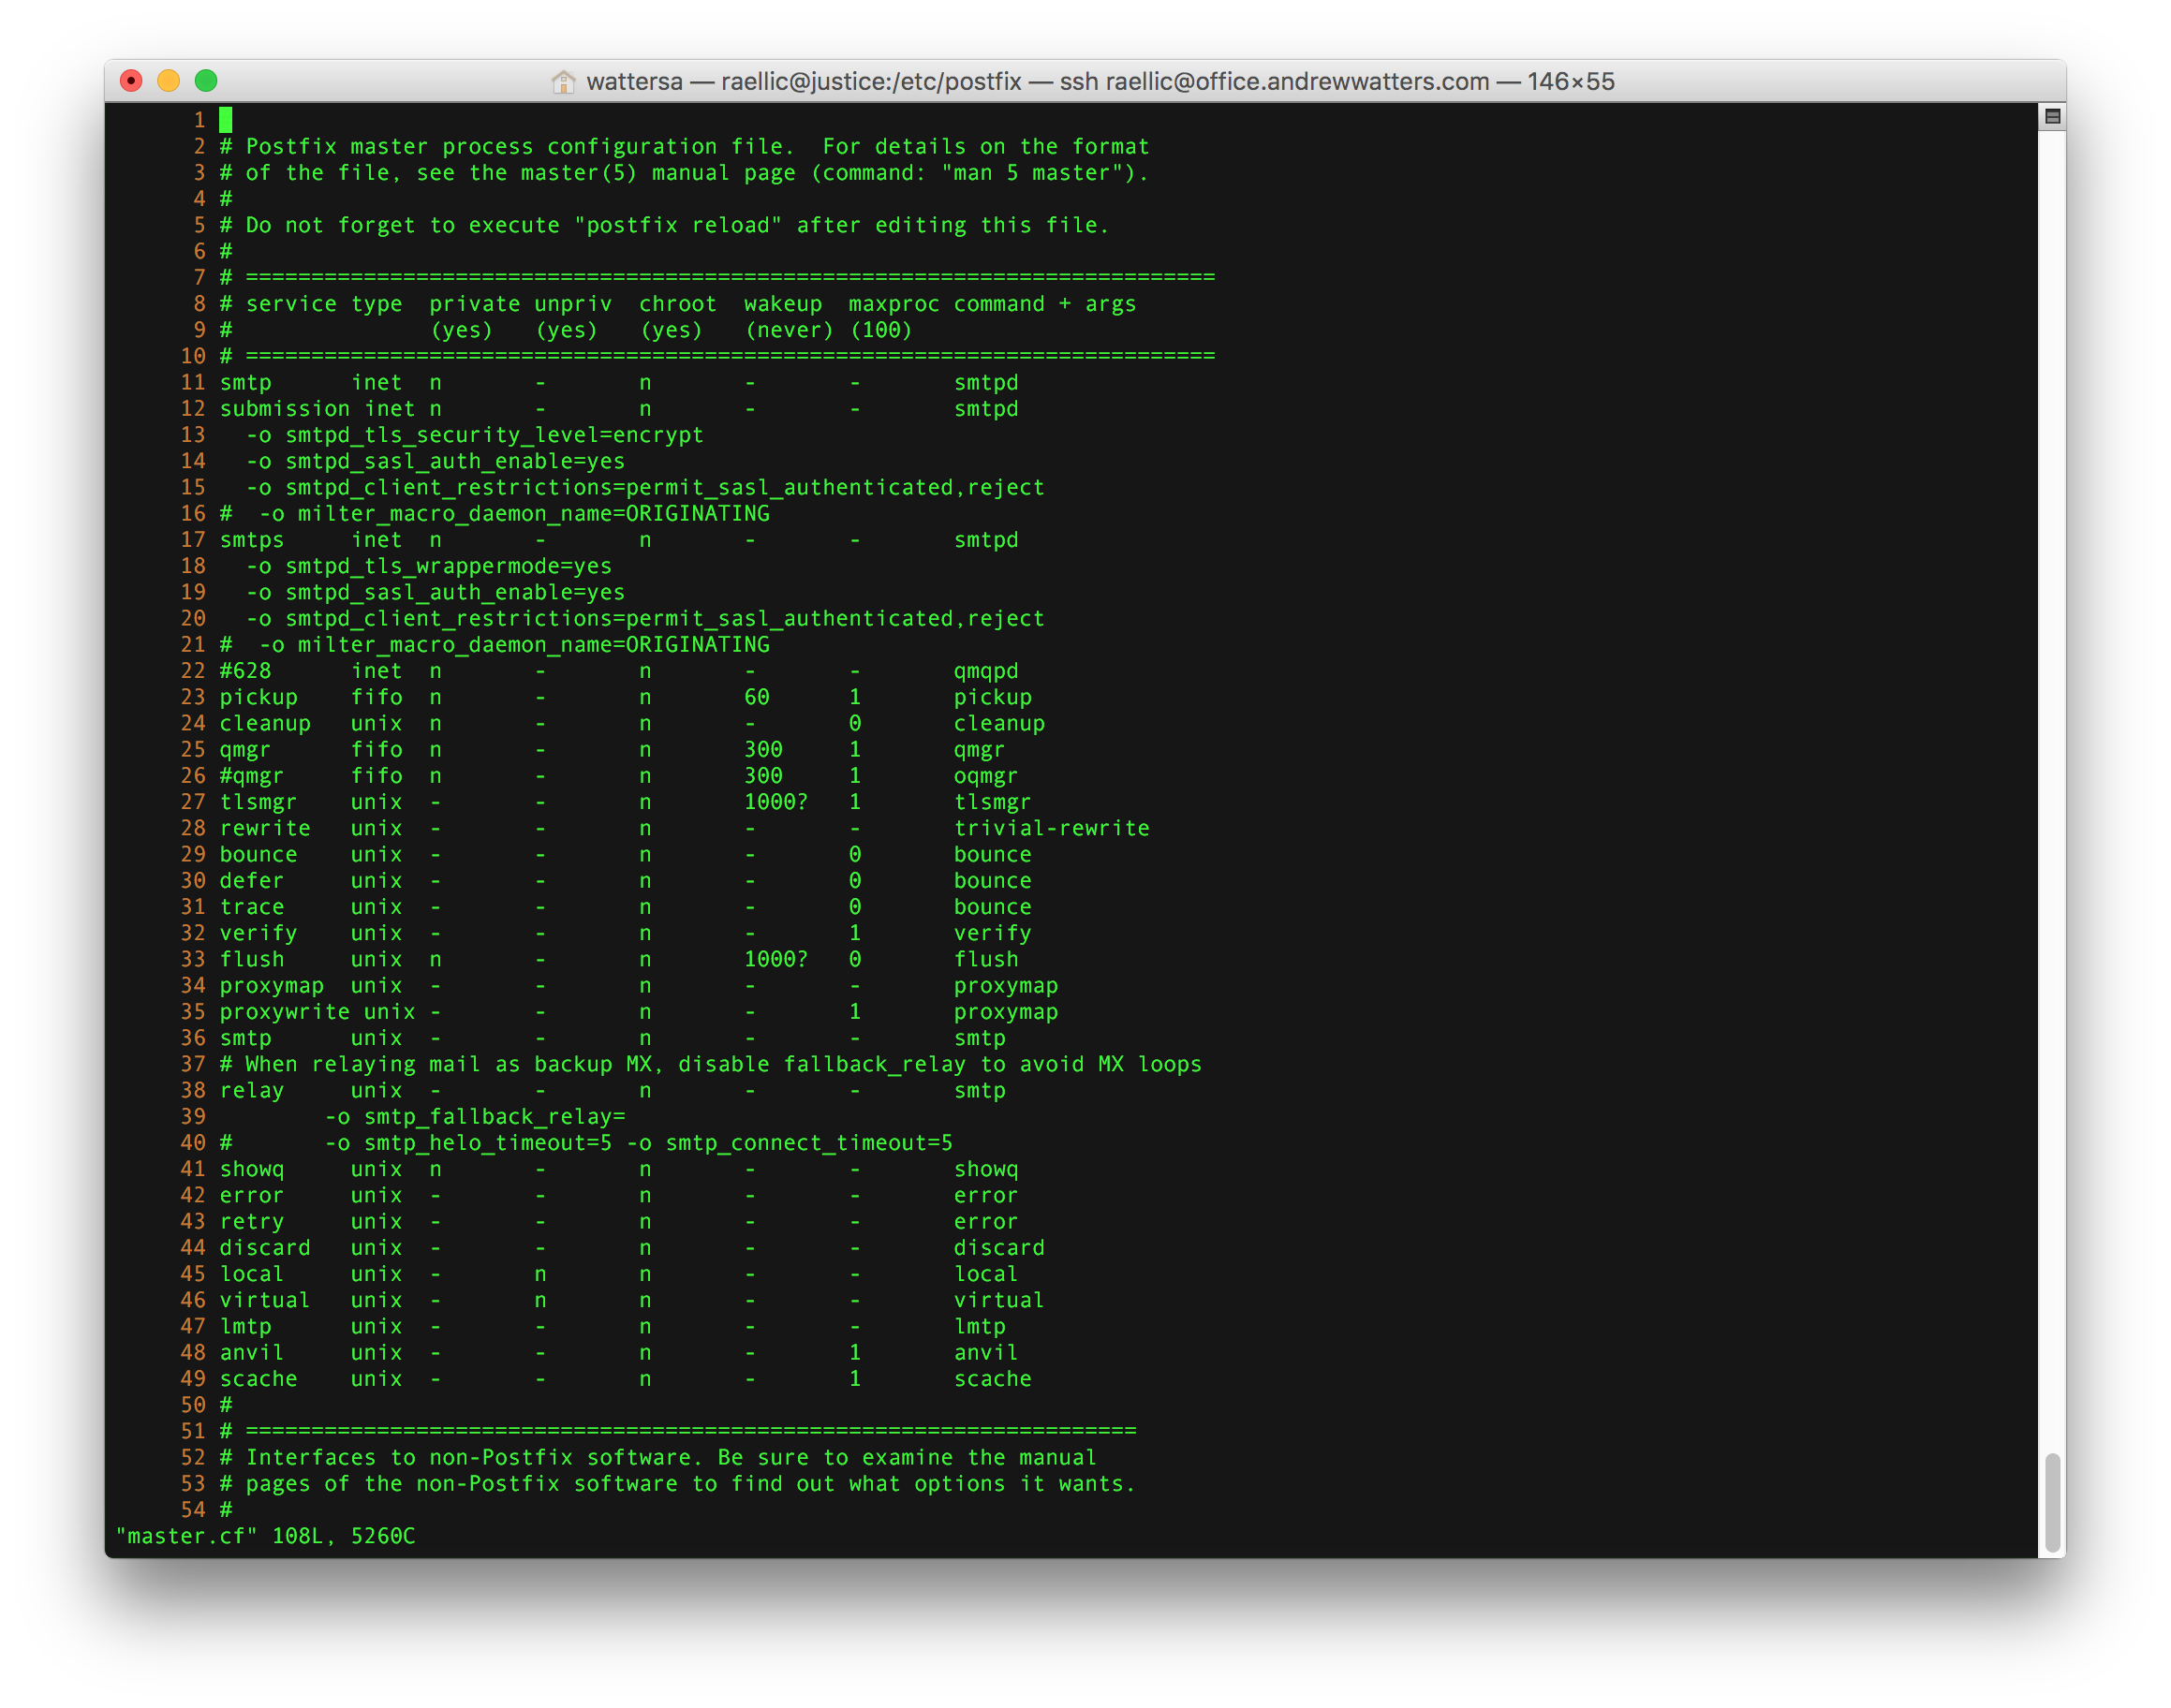2171x1708 pixels.
Task: Click the wakeup value "60" on pickup line
Action: (x=757, y=697)
